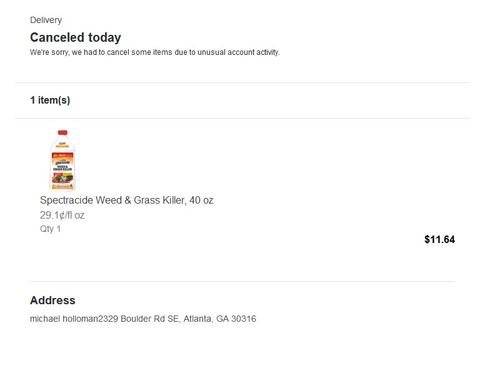
Task: Click the 2329 Boulder Rd SE street text
Action: [138, 319]
